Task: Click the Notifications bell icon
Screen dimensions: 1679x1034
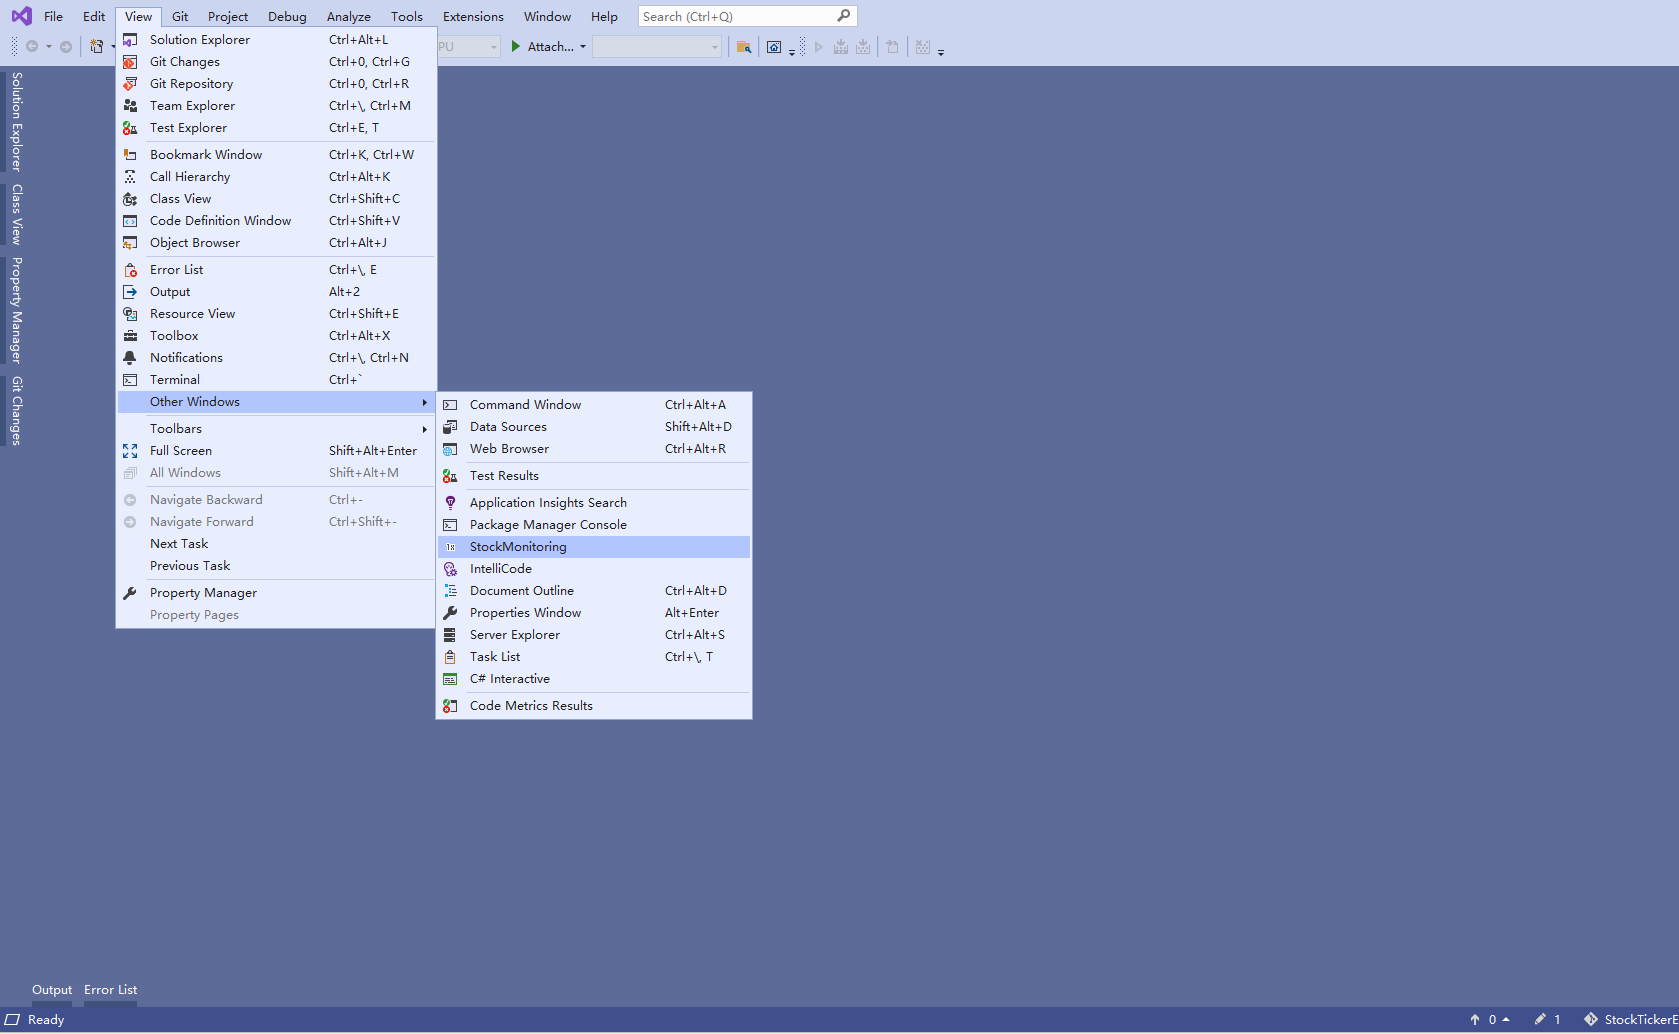Action: [130, 358]
